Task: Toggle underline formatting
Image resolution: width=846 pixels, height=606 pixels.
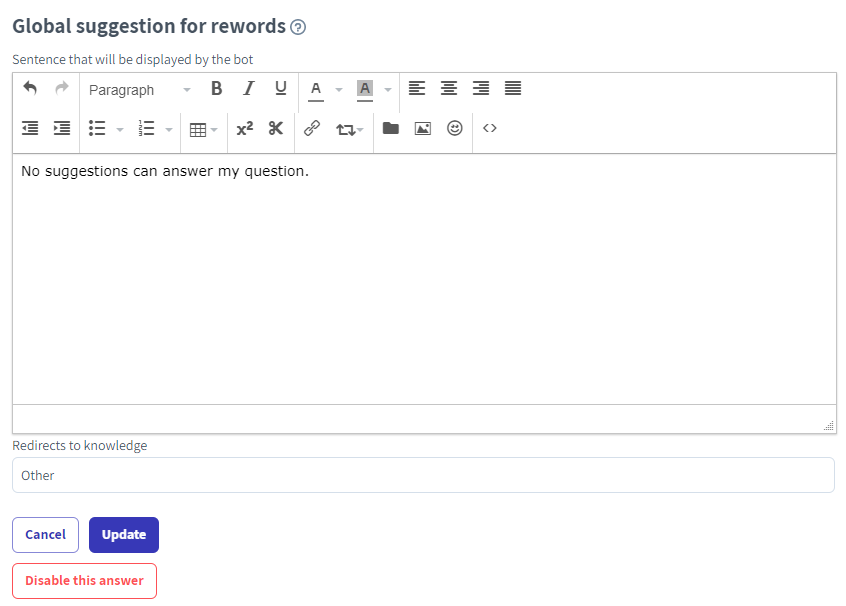Action: pos(280,89)
